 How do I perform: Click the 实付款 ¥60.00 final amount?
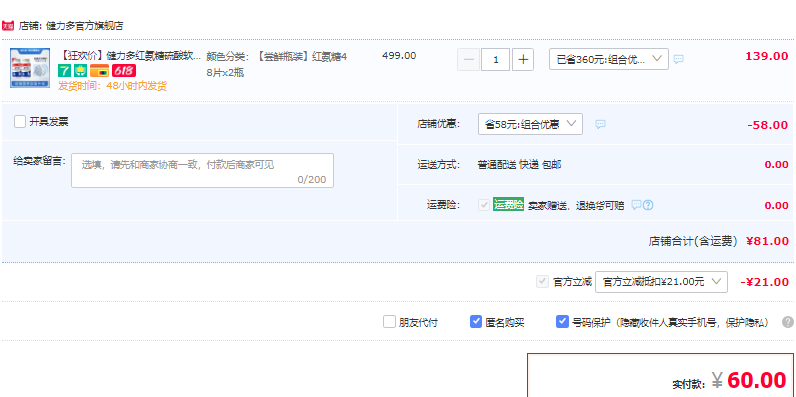click(729, 381)
